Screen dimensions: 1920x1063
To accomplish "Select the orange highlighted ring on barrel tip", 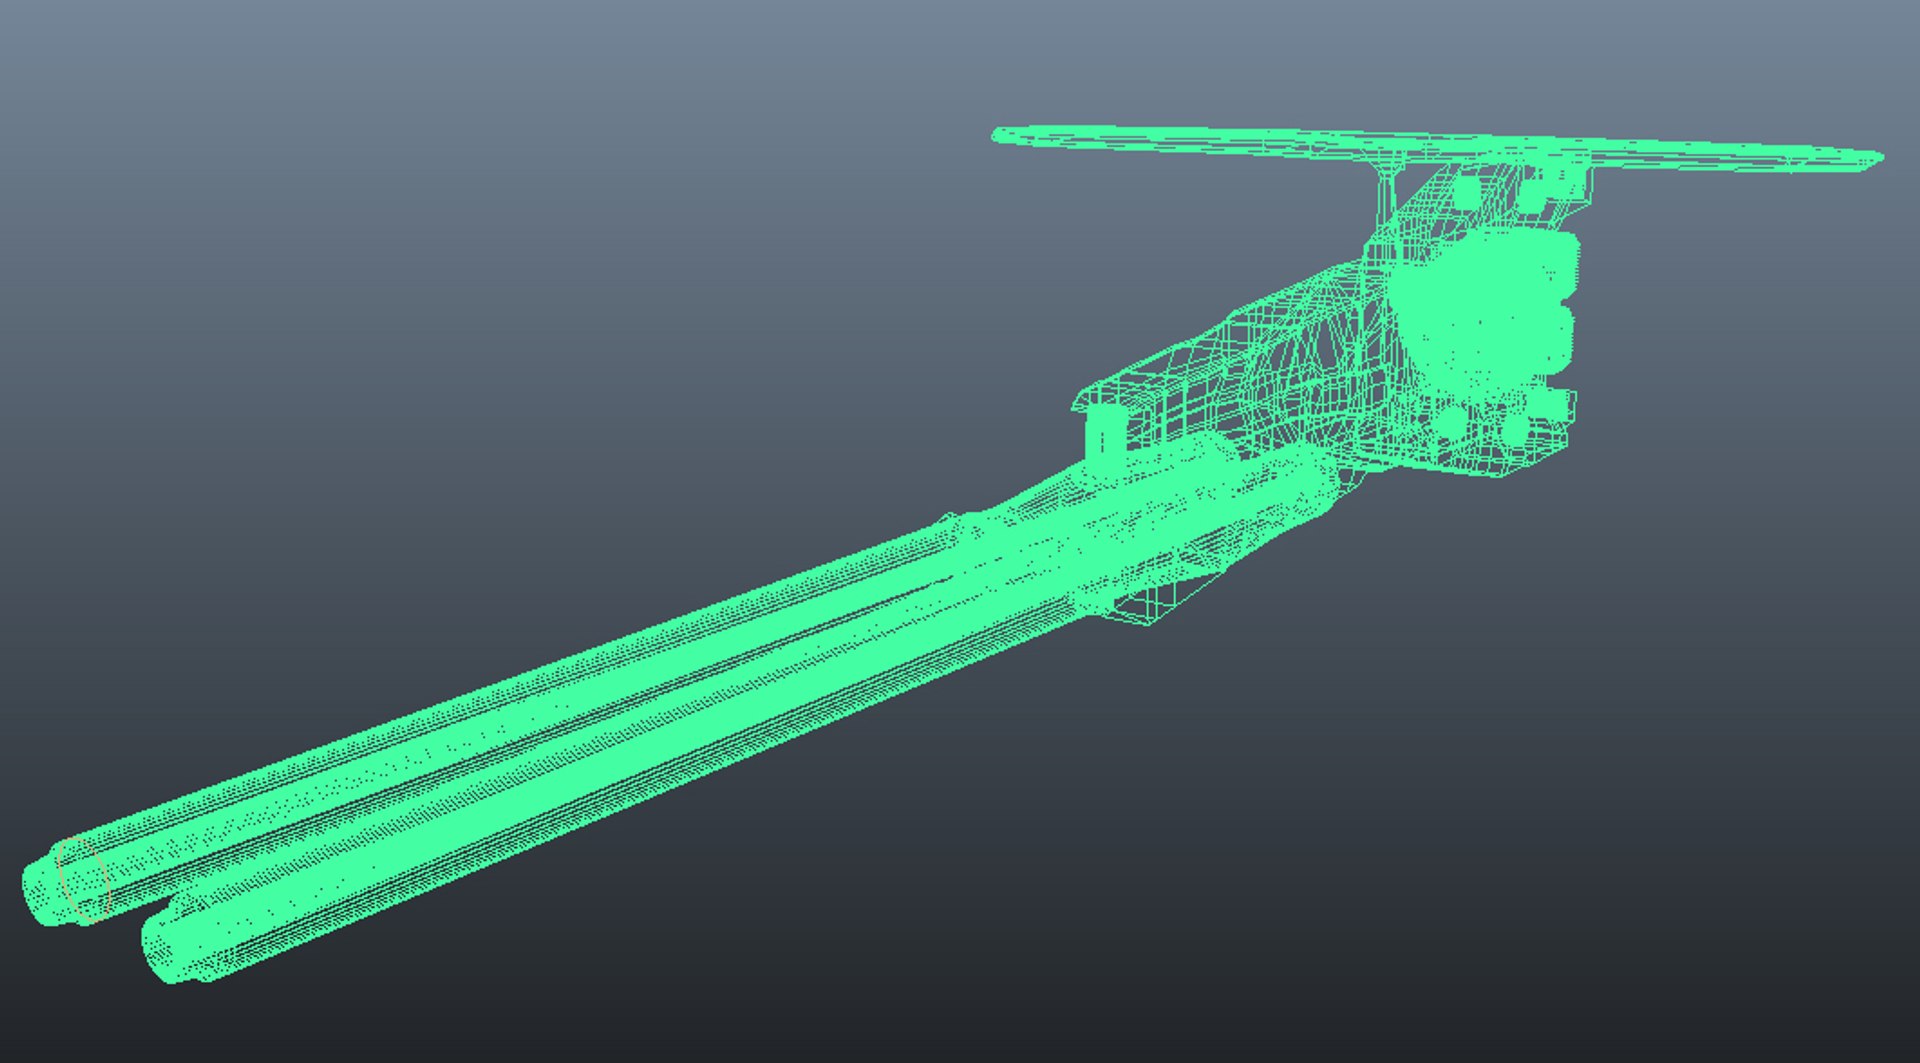I will click(82, 878).
